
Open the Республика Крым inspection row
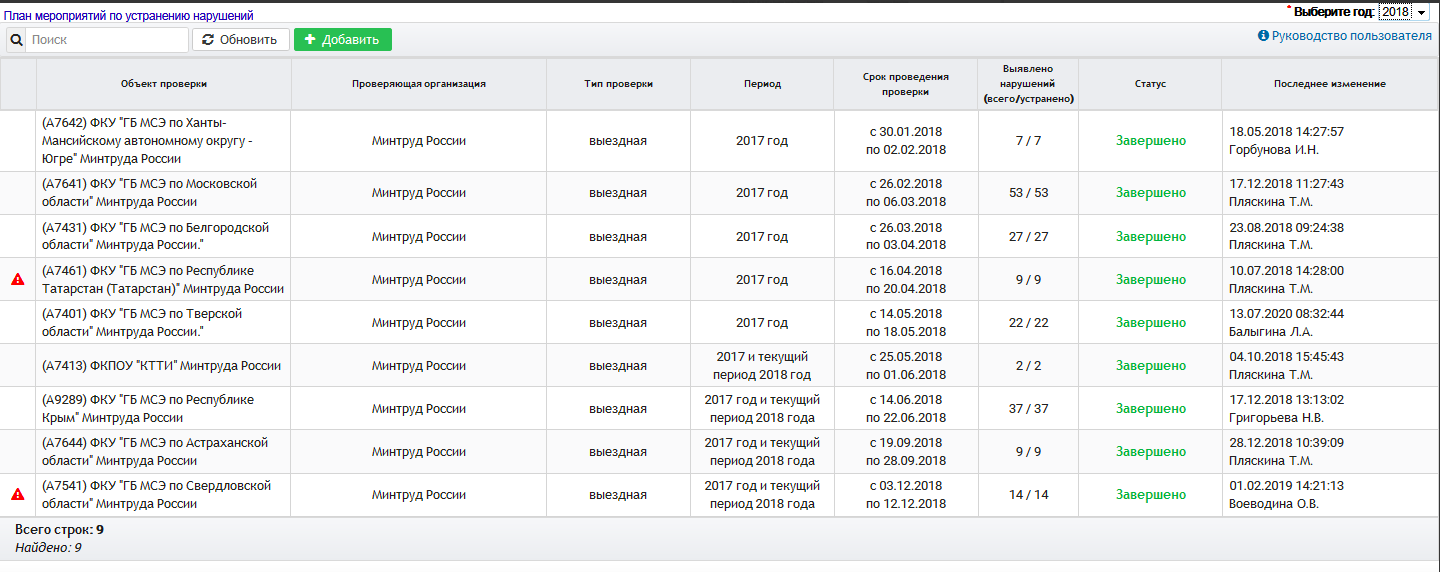(162, 409)
